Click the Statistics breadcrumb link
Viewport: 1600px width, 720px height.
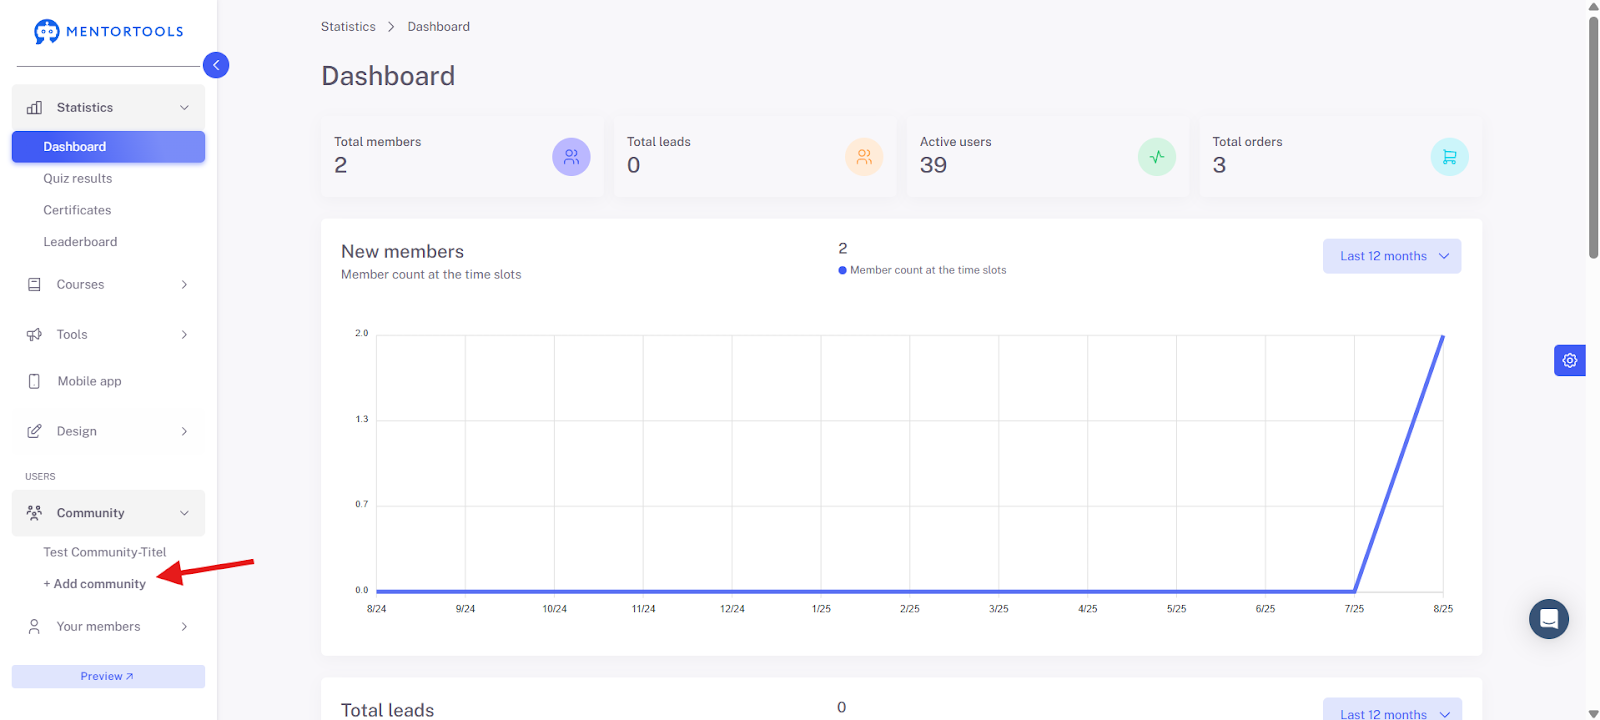(x=348, y=27)
